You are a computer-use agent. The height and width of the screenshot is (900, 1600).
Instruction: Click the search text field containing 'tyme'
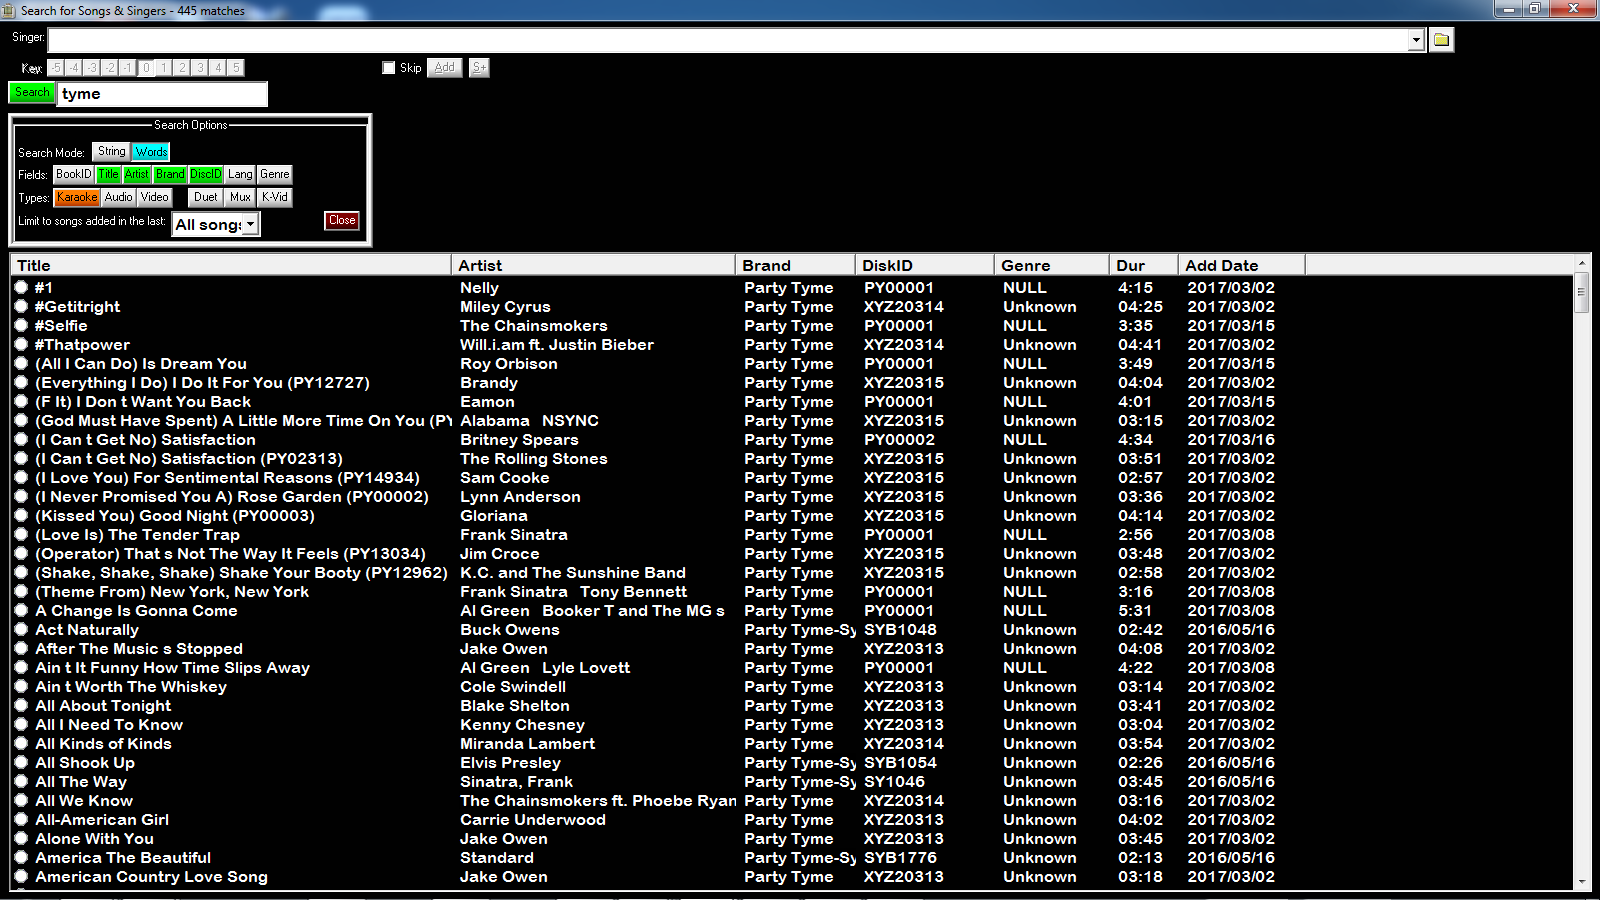(163, 94)
